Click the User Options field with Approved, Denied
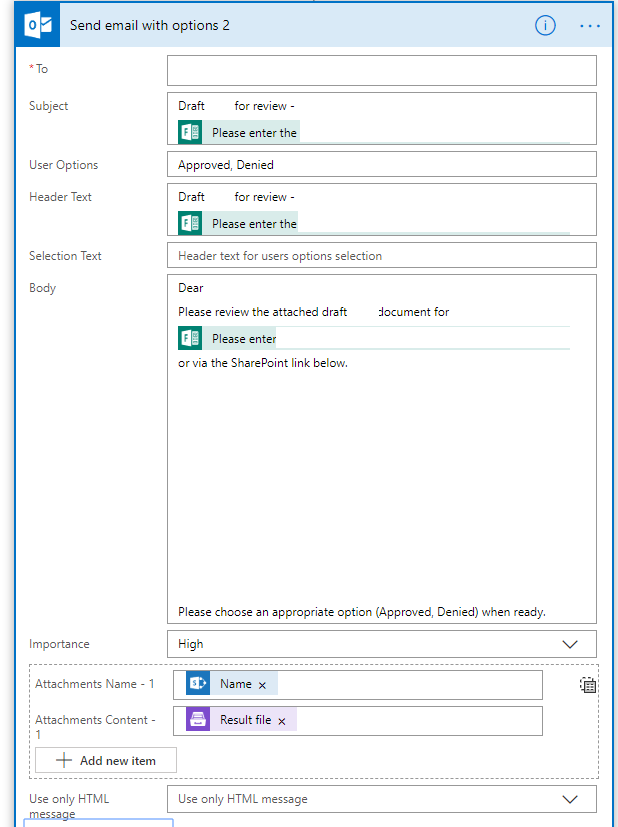Screen dimensions: 618x827 (x=382, y=165)
